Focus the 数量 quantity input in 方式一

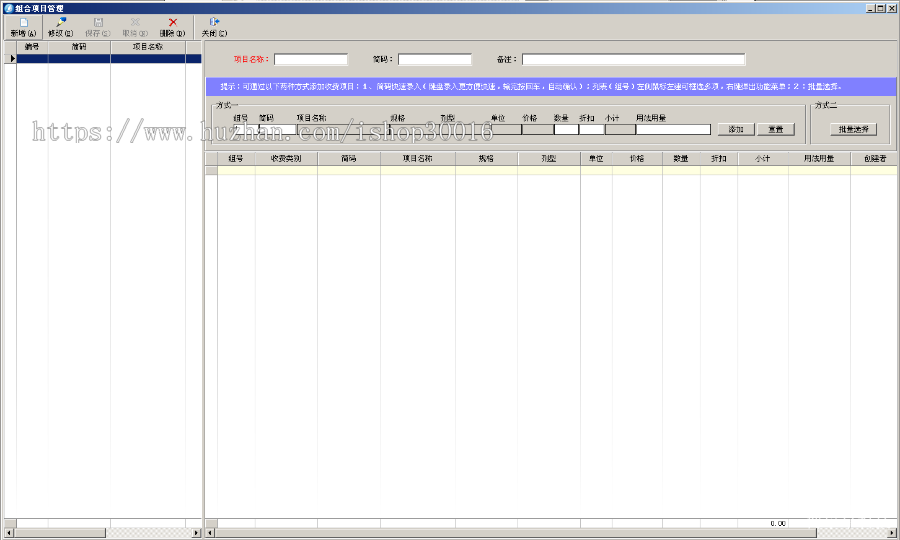click(566, 129)
